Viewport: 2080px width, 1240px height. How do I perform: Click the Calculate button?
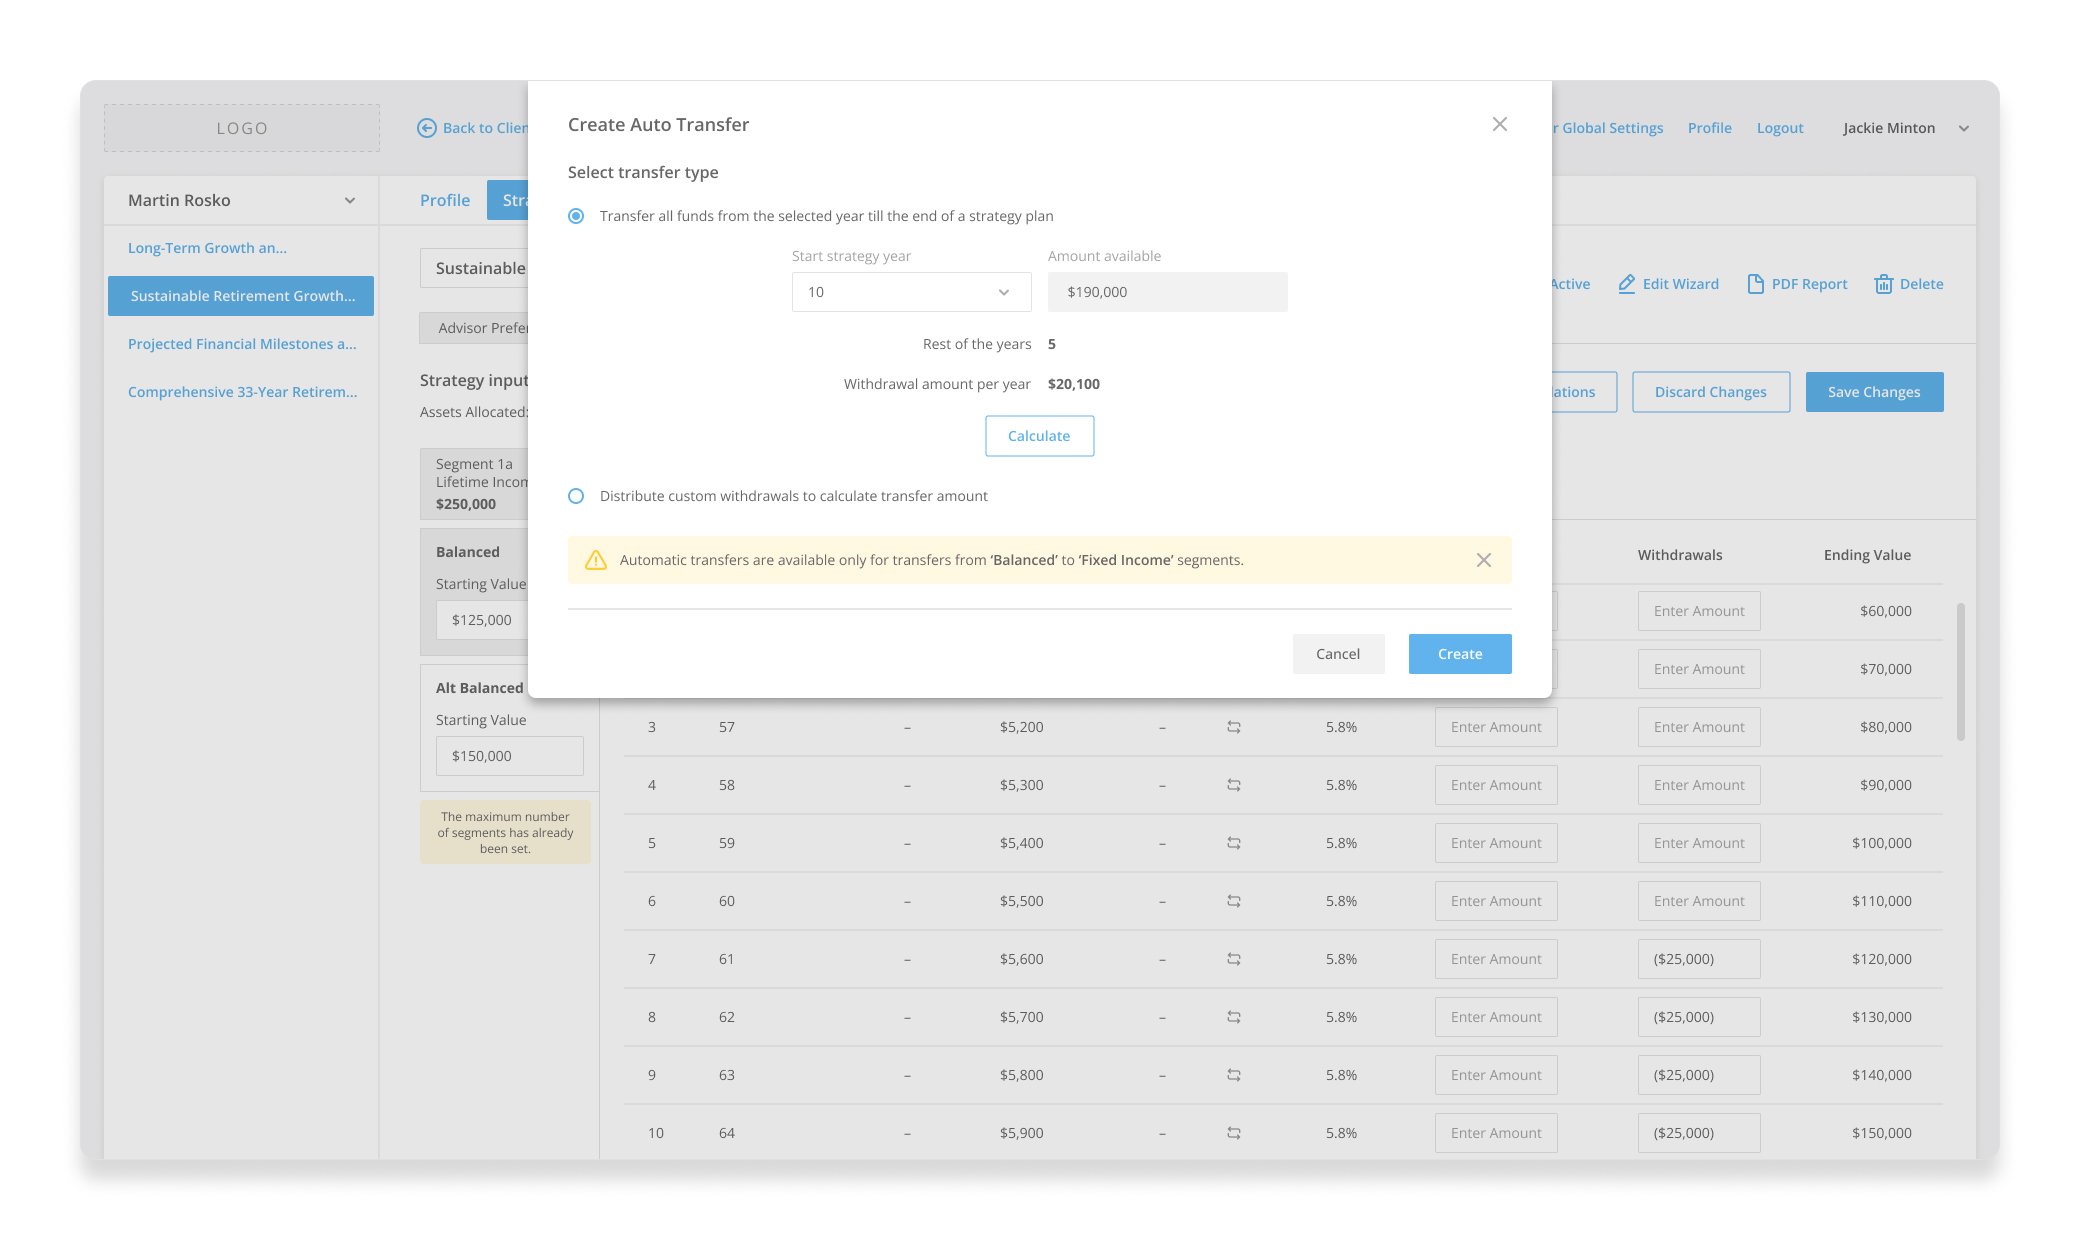1039,436
